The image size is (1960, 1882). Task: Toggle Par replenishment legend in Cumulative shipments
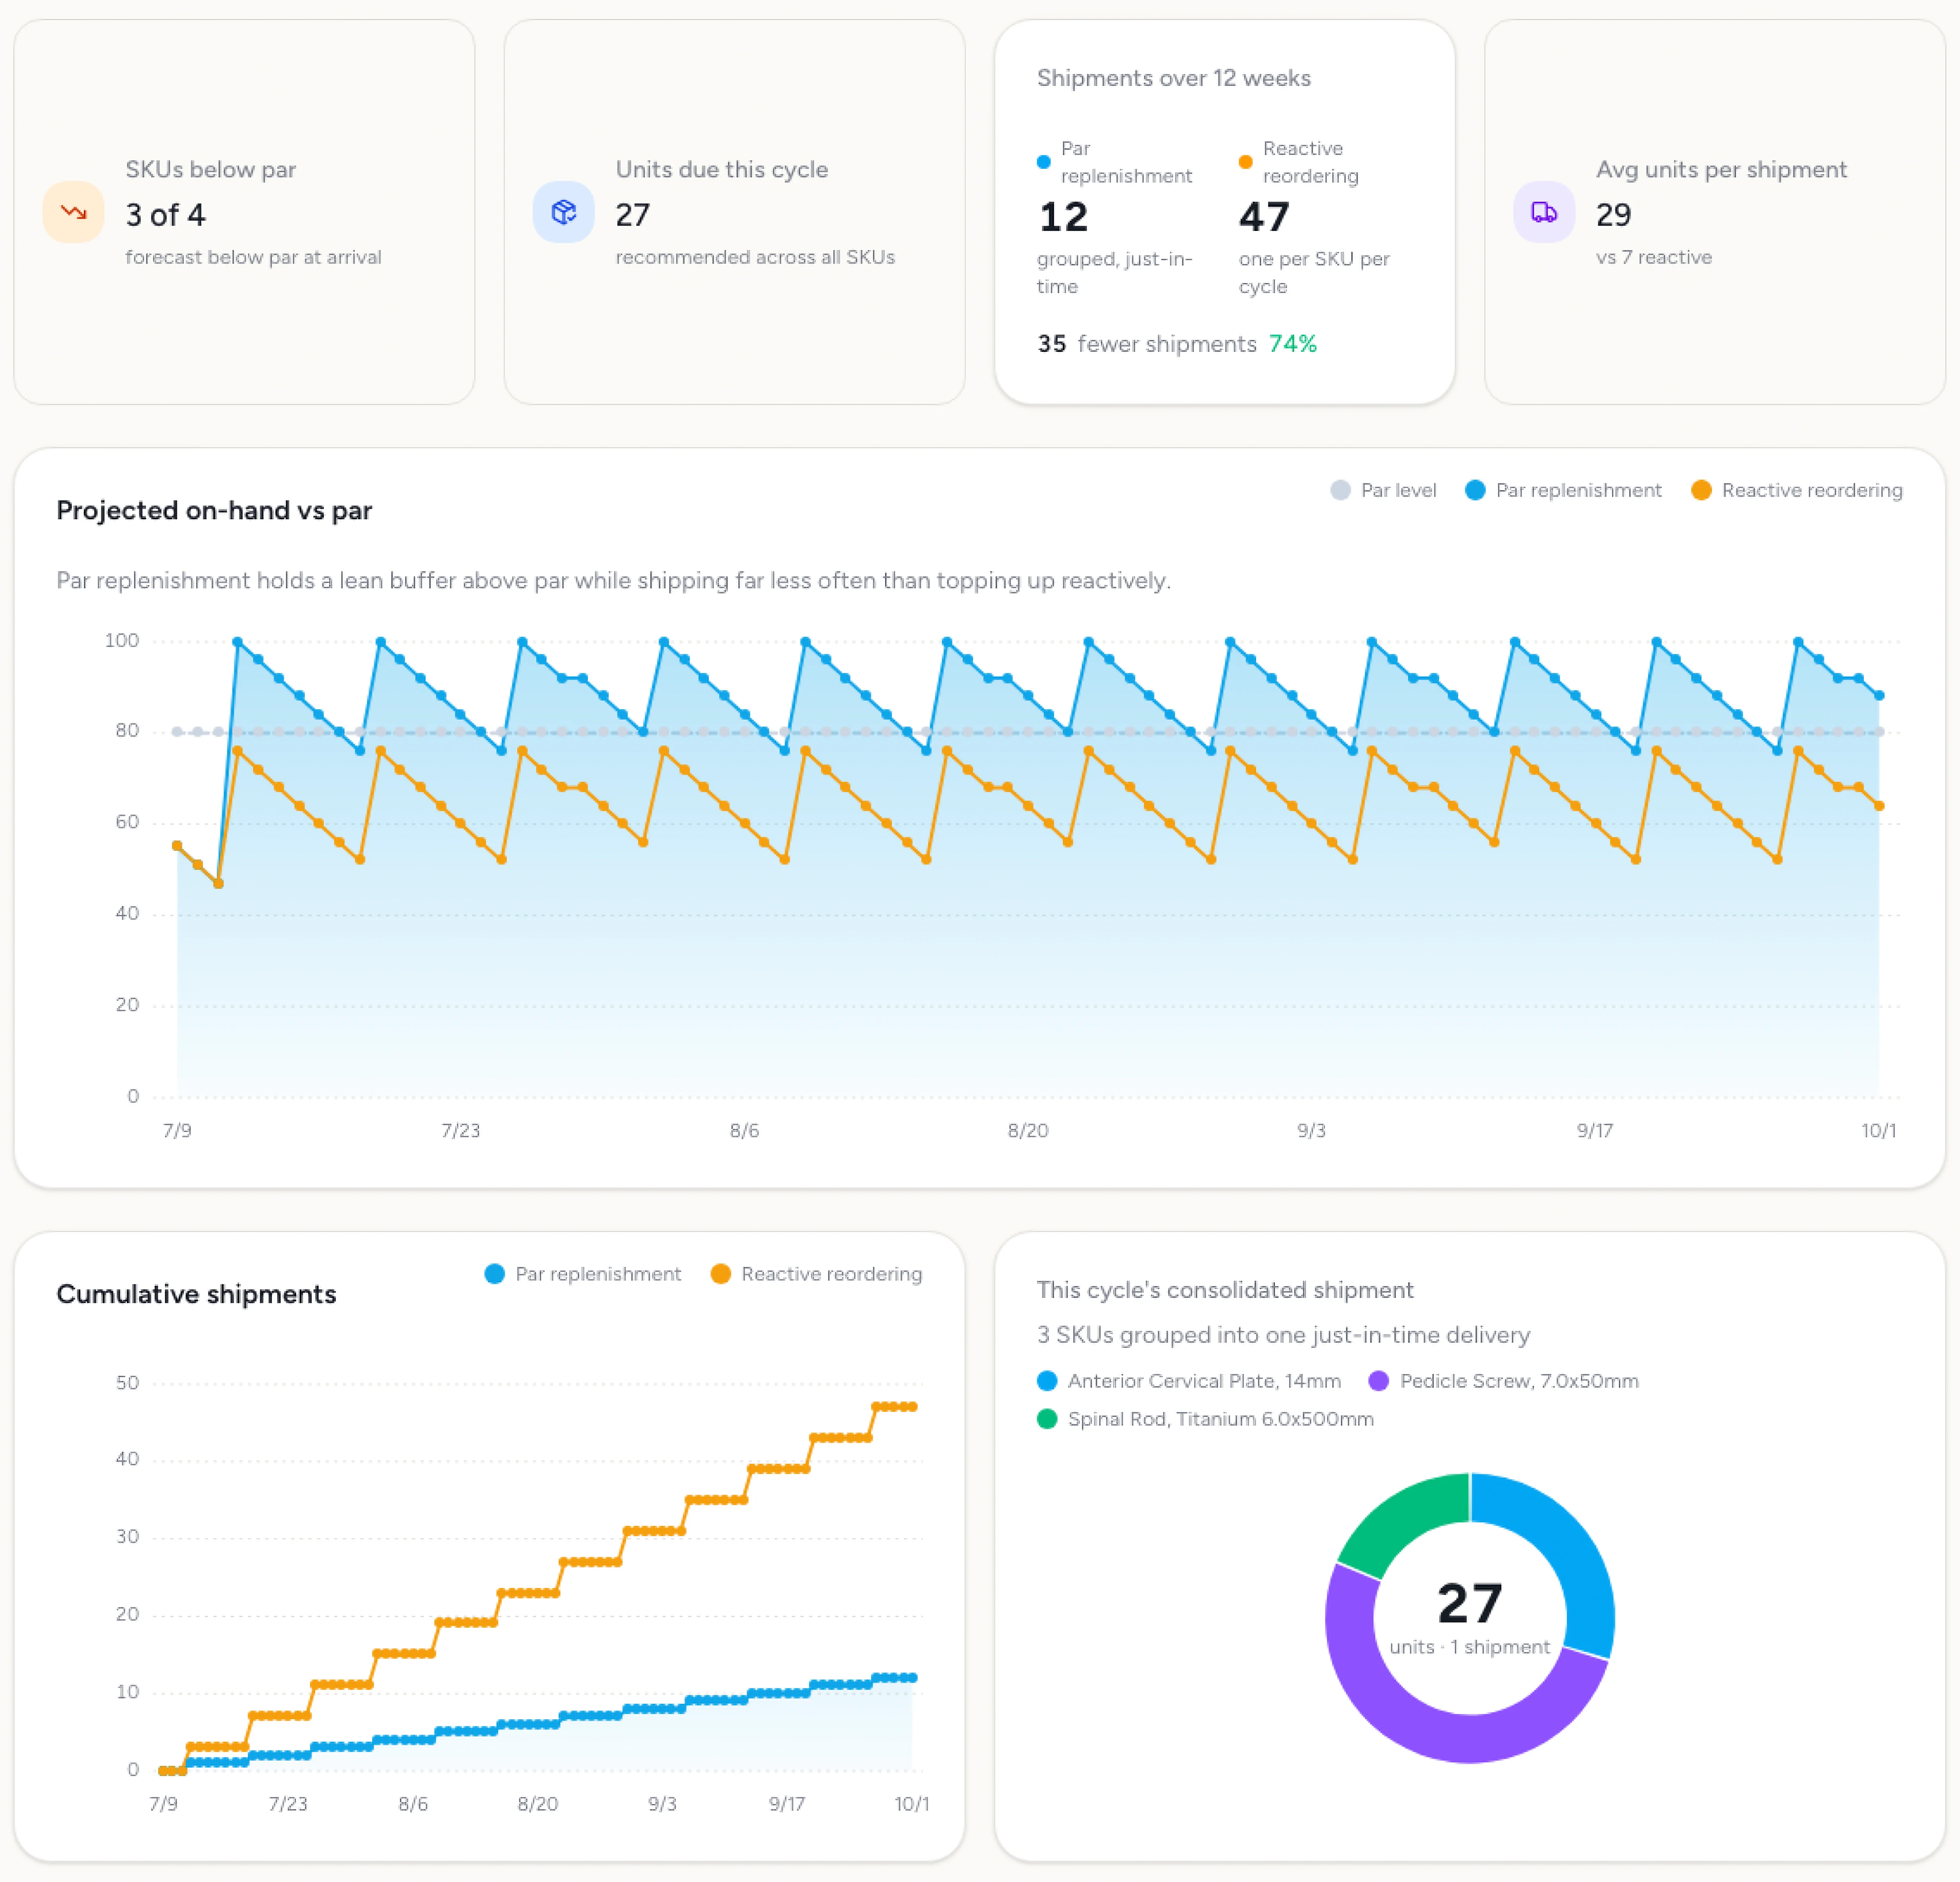point(583,1274)
